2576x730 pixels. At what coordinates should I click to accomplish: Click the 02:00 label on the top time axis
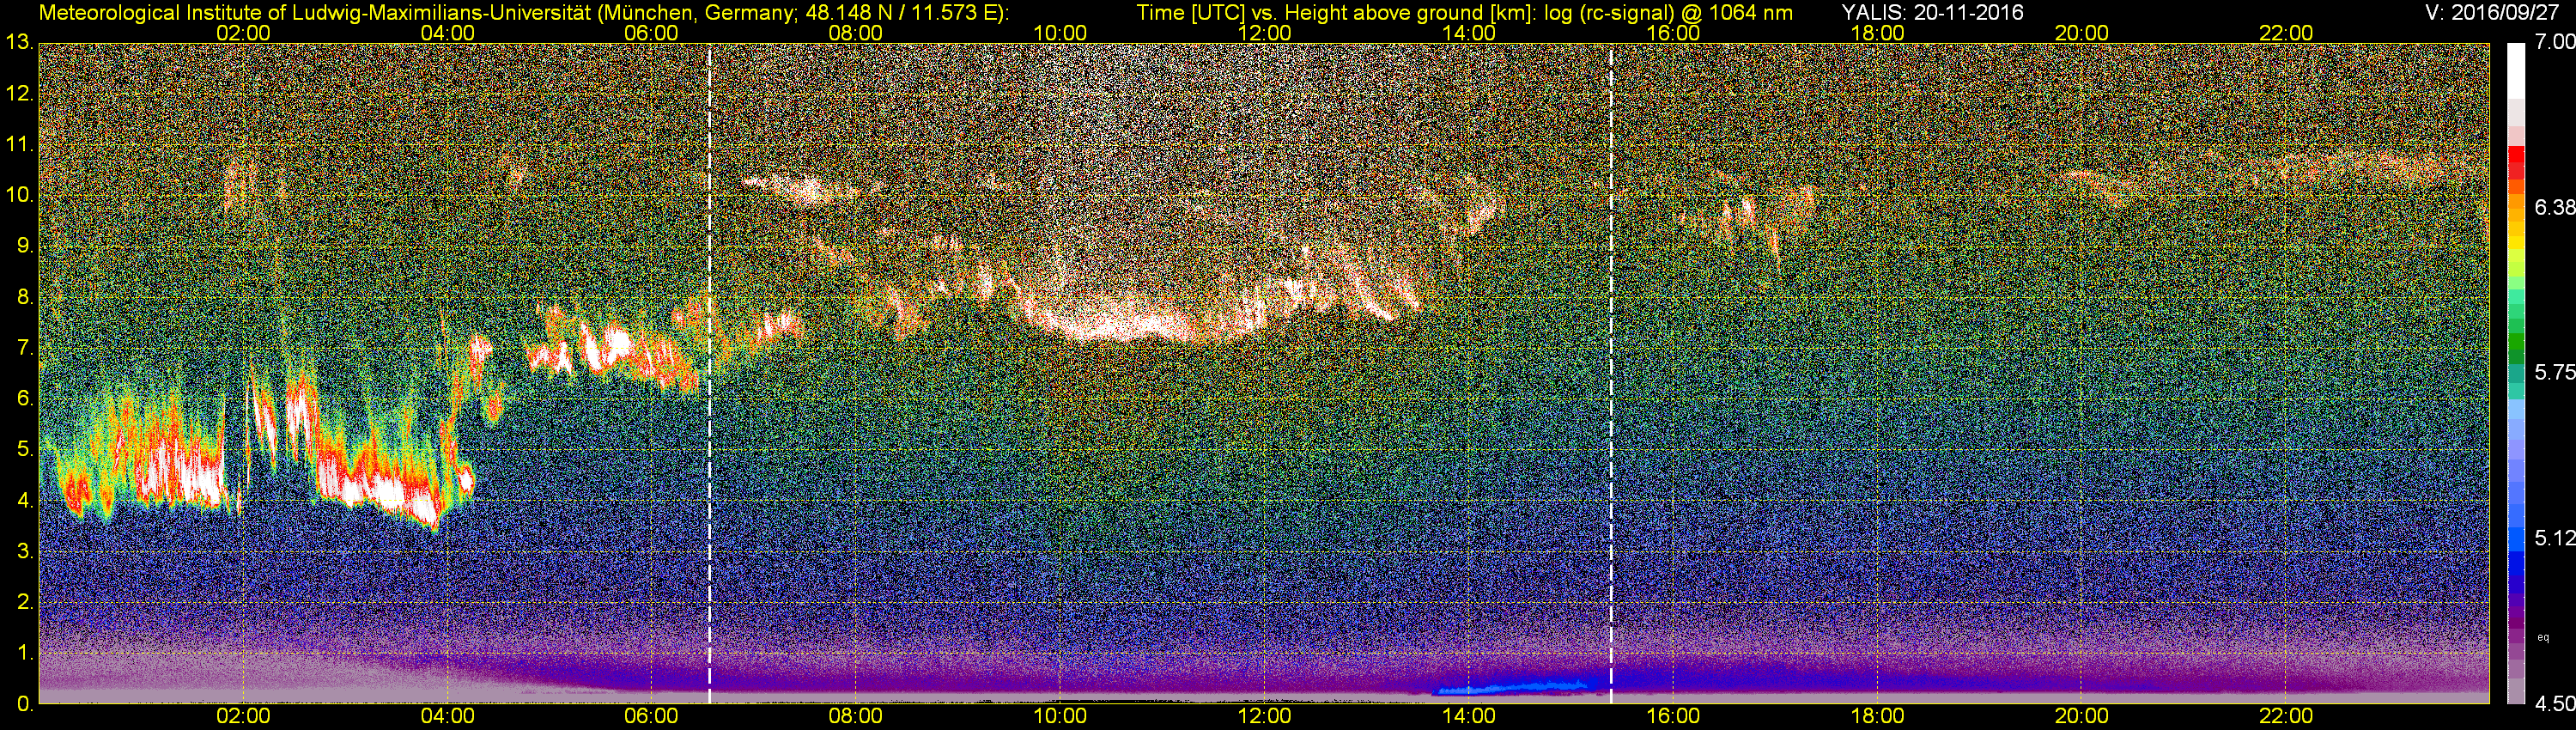point(243,33)
